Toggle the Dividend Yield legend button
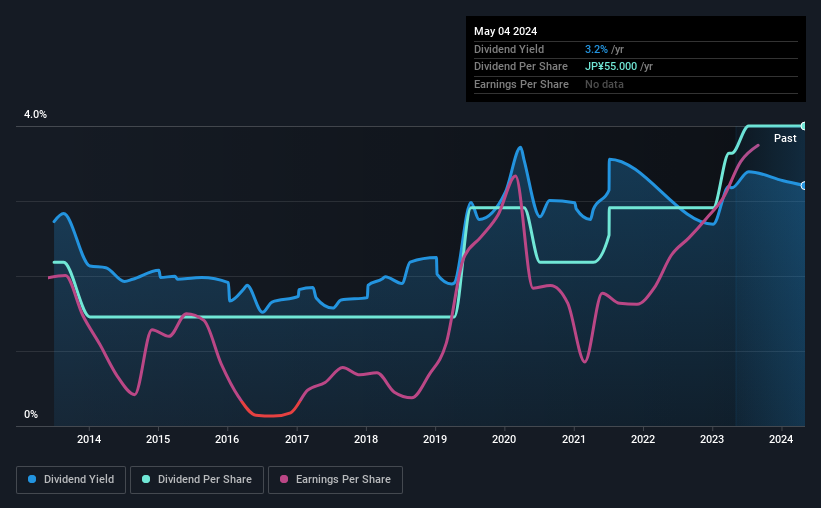 click(71, 480)
